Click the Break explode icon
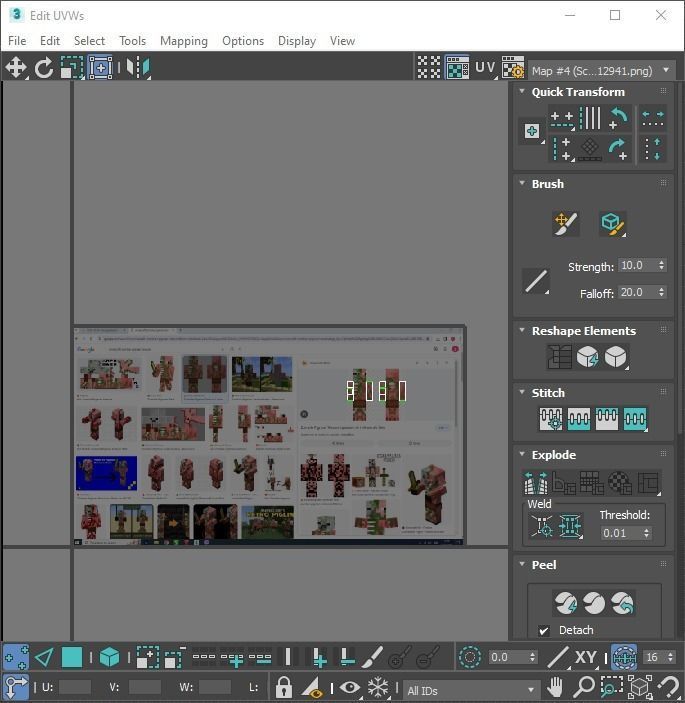Image resolution: width=685 pixels, height=703 pixels. (x=536, y=482)
